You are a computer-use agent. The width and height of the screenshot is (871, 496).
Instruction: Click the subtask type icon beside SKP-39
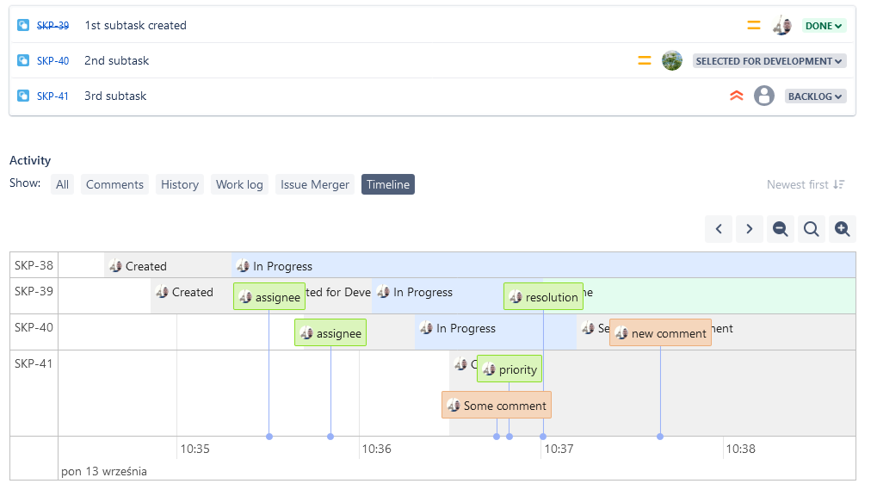point(24,25)
